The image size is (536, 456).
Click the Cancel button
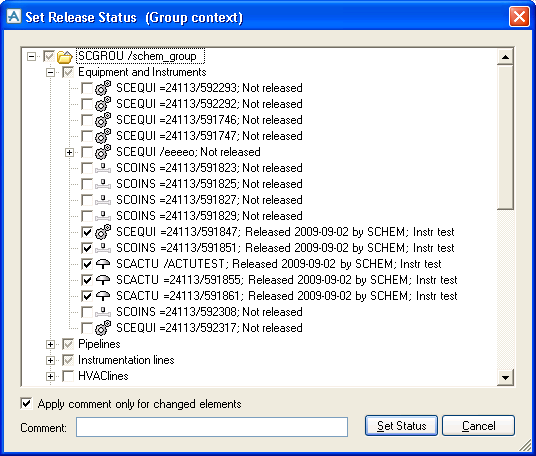(478, 426)
